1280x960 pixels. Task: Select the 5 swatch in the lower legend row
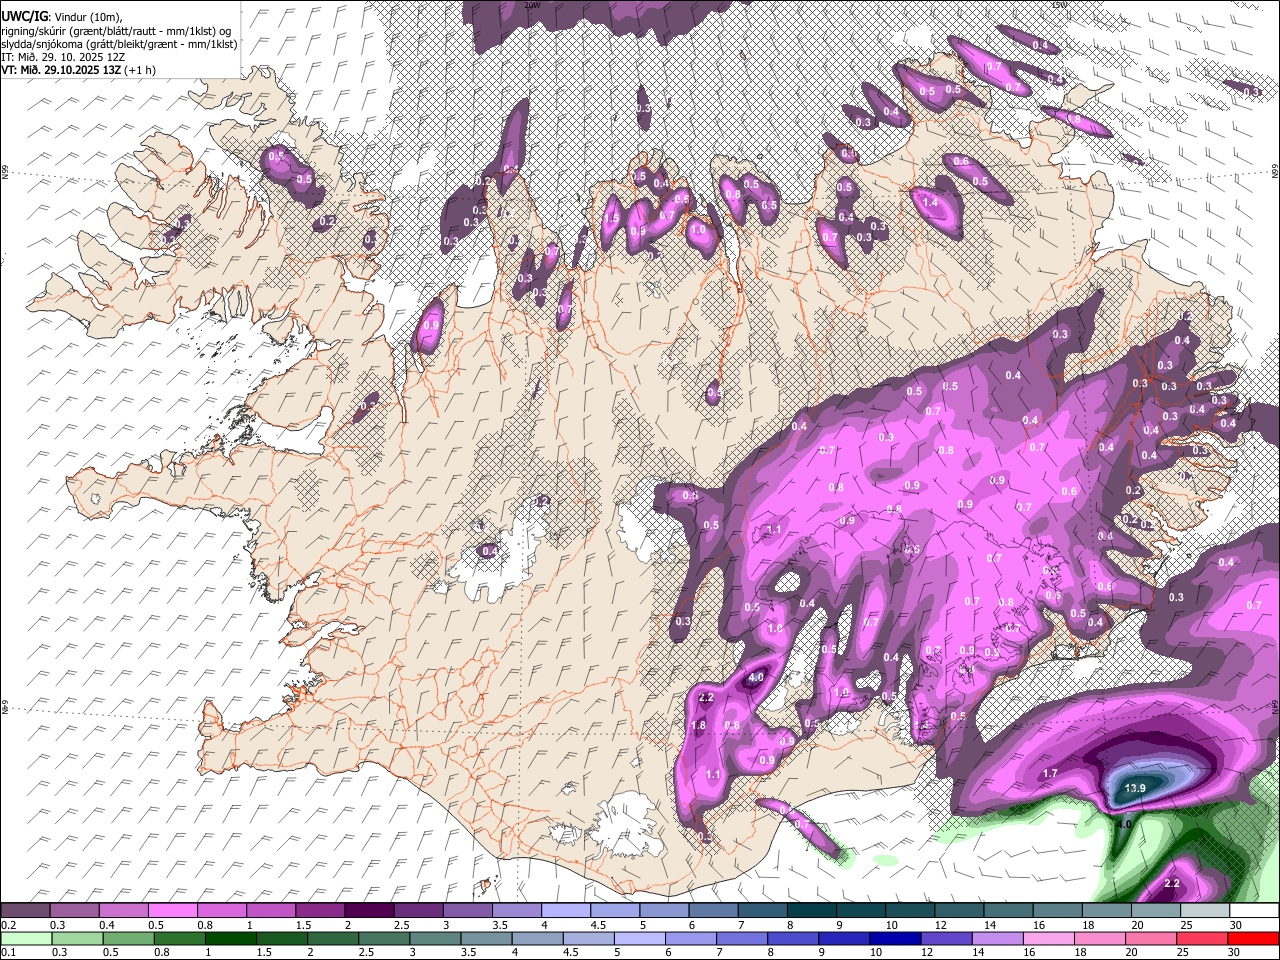[640, 939]
